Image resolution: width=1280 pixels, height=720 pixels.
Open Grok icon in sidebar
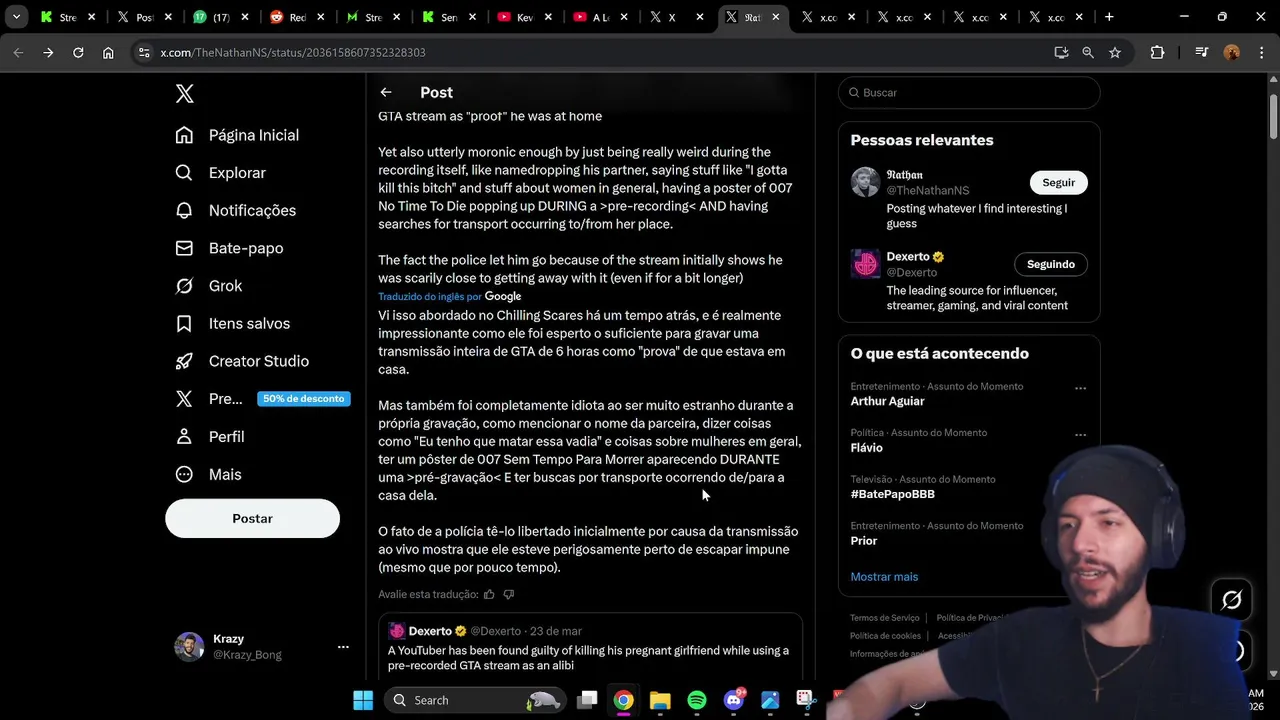[184, 286]
